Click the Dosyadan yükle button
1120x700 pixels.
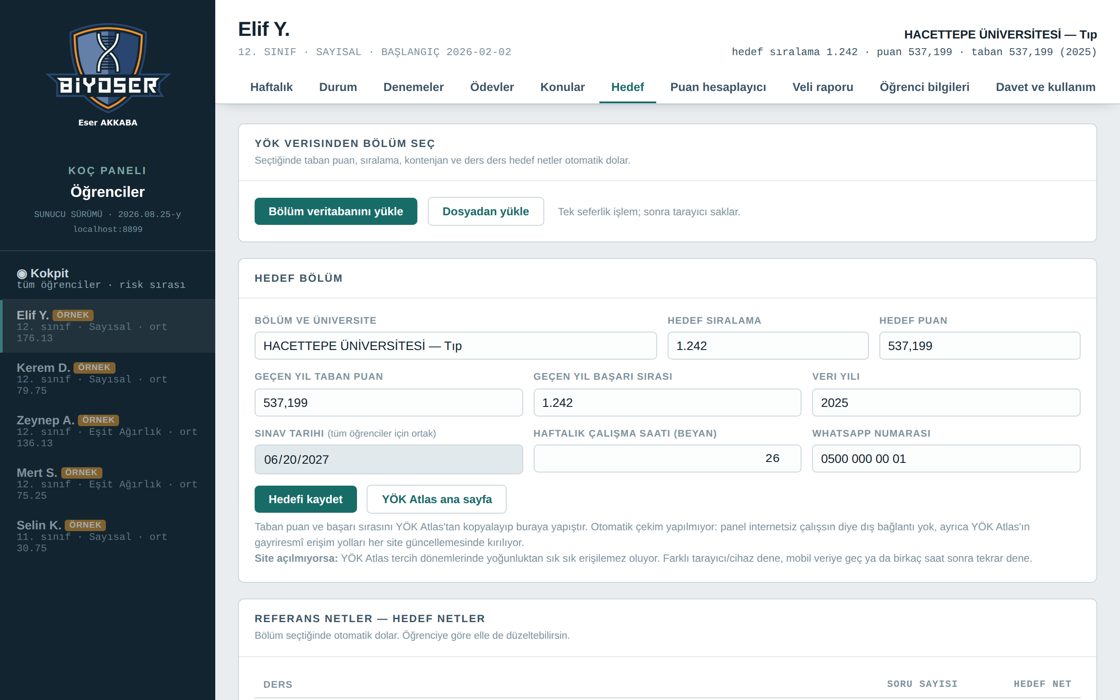point(486,211)
